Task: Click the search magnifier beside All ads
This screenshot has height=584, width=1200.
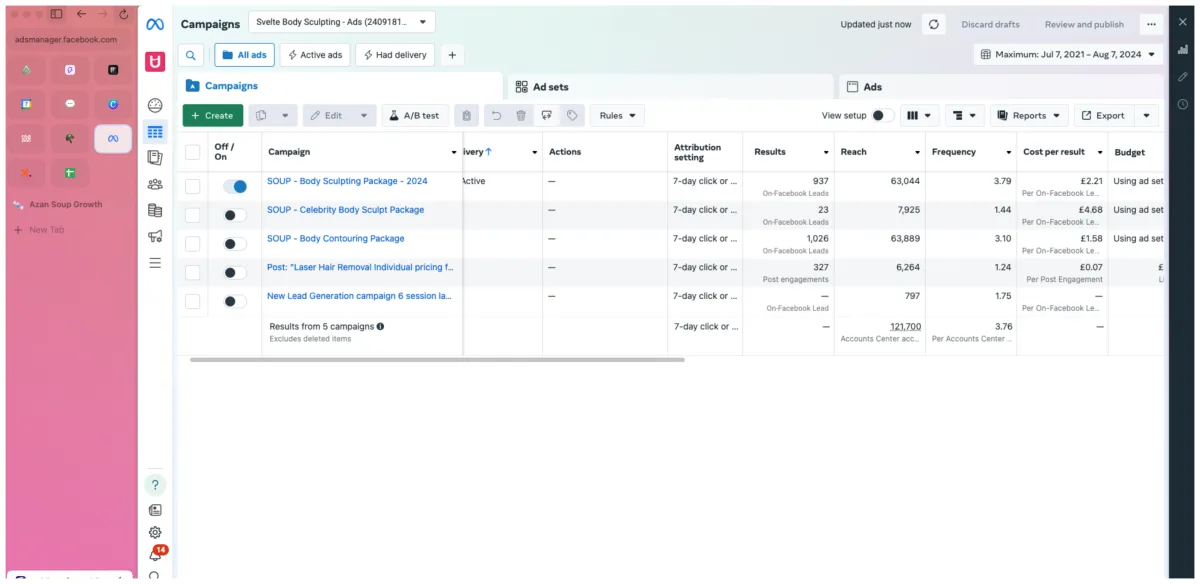Action: 191,55
